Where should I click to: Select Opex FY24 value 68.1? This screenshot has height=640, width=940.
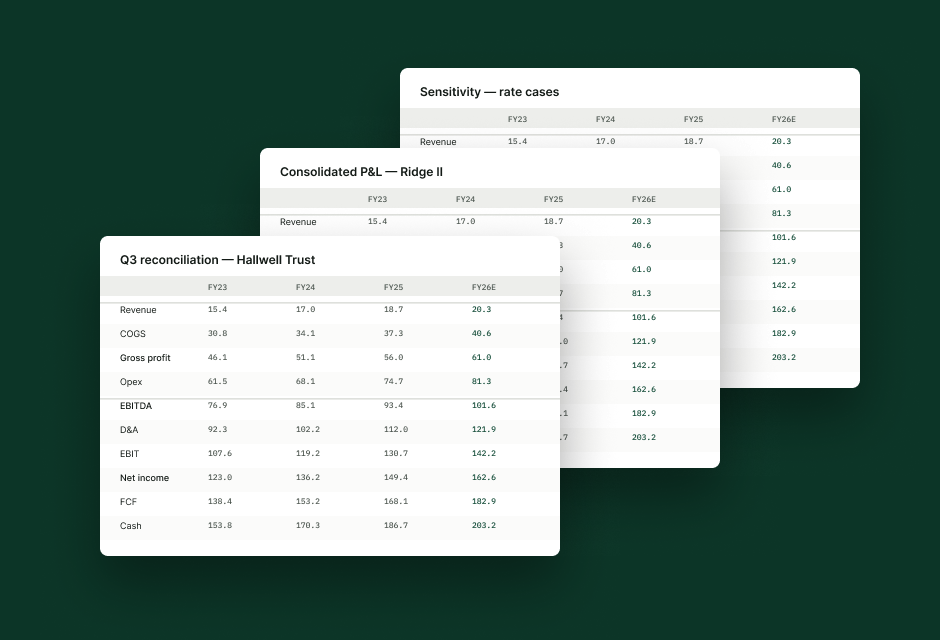click(x=305, y=381)
